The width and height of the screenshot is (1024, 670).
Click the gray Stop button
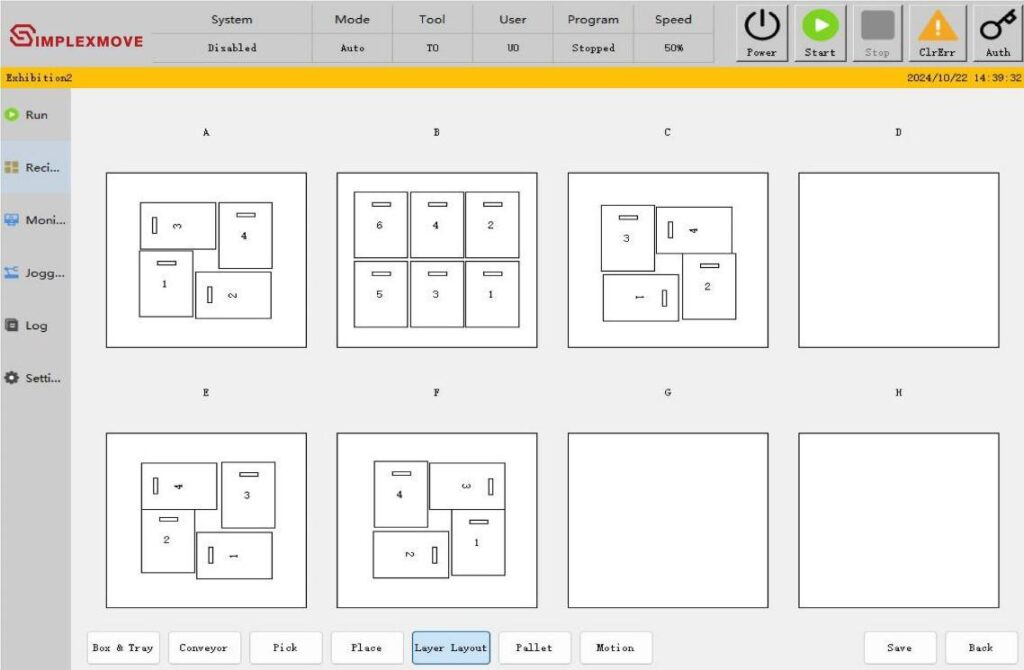coord(877,33)
